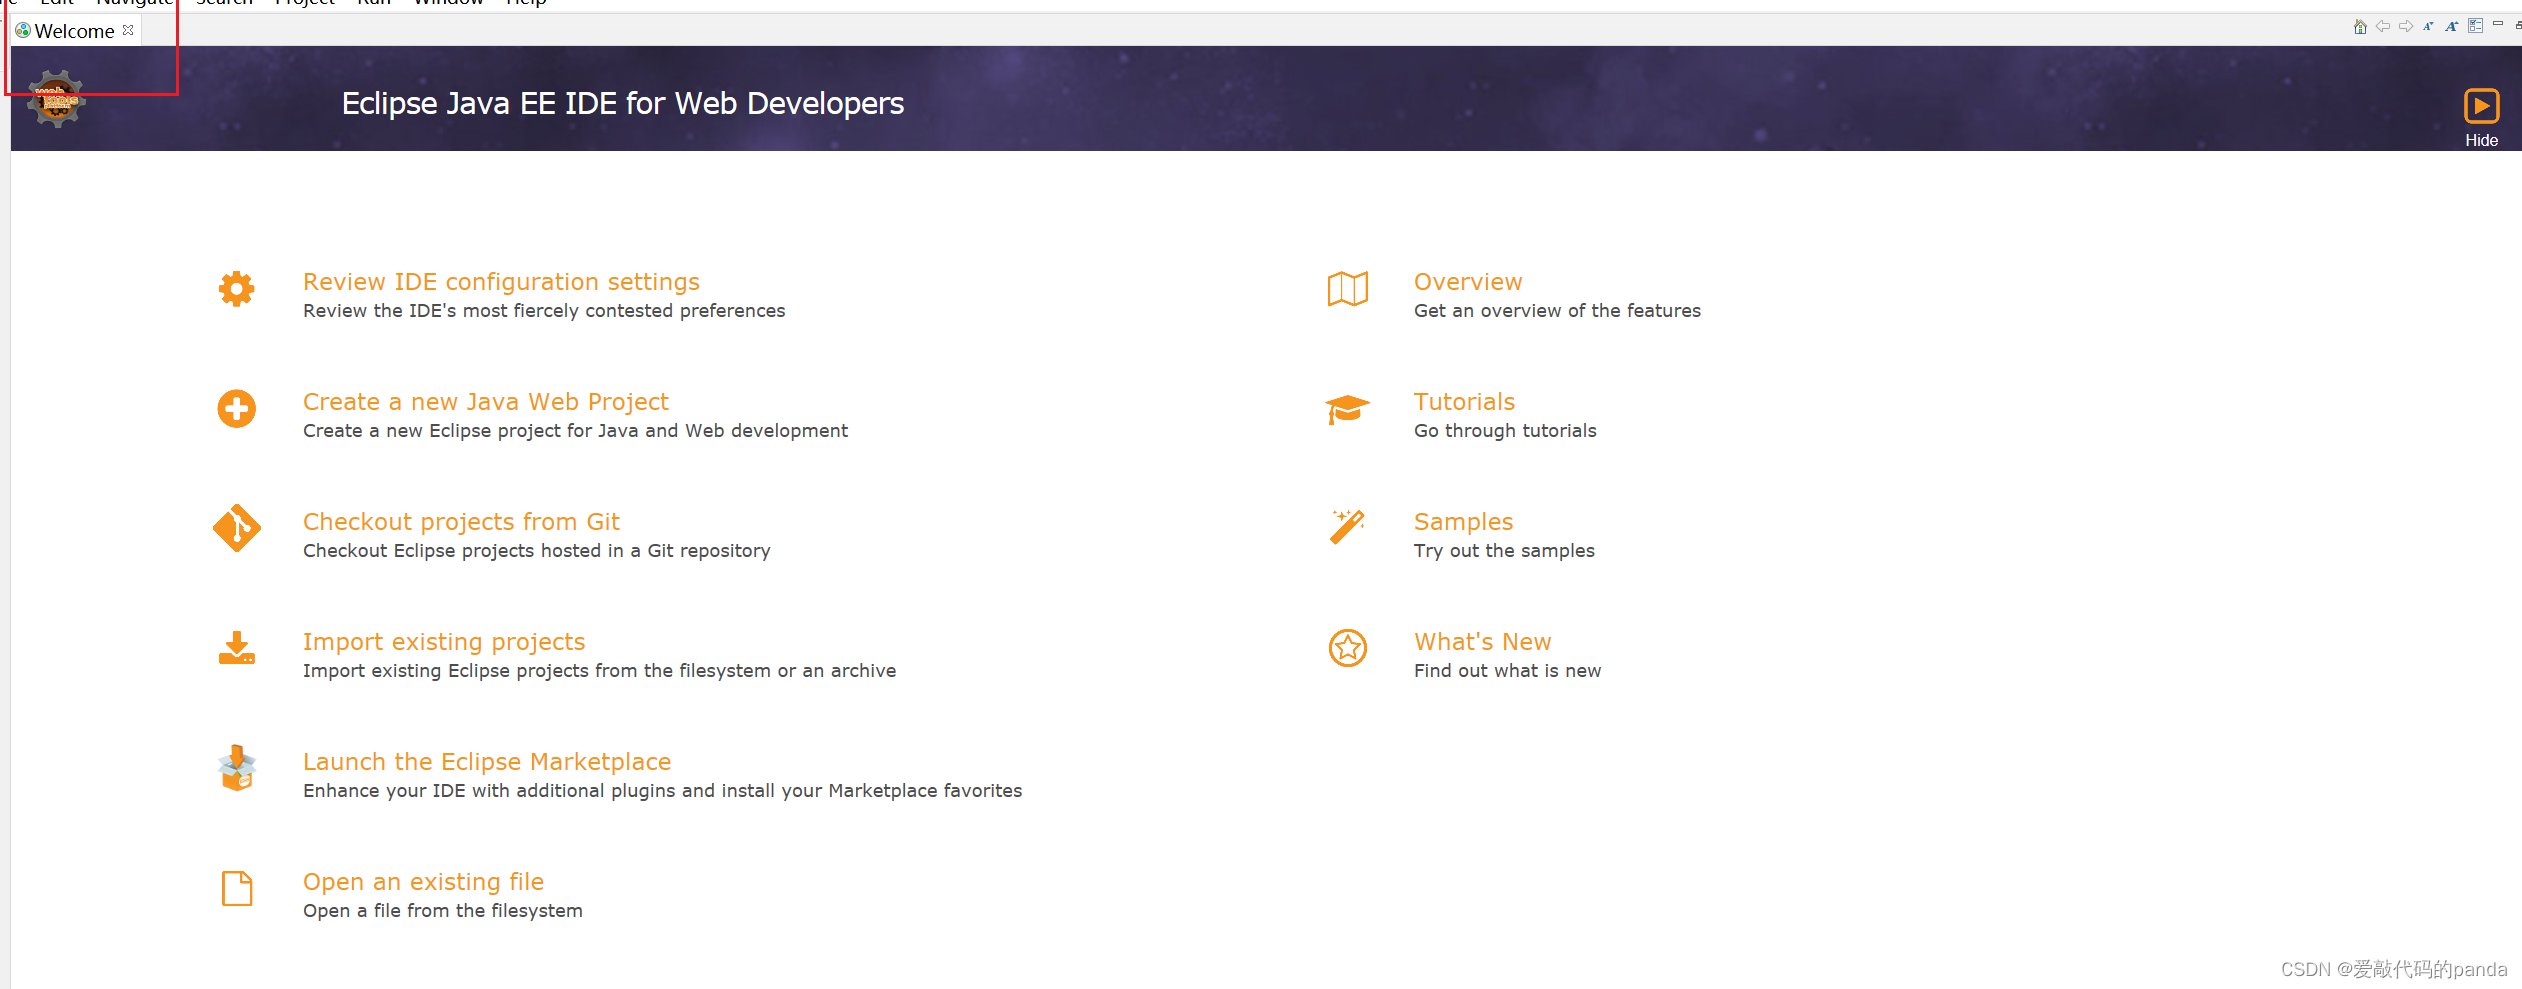Open an existing file link
Image resolution: width=2522 pixels, height=989 pixels.
pos(423,882)
